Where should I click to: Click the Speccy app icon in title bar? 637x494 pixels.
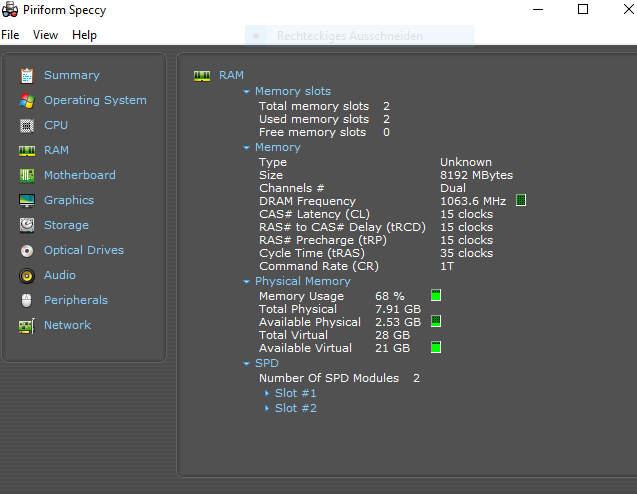pos(10,10)
